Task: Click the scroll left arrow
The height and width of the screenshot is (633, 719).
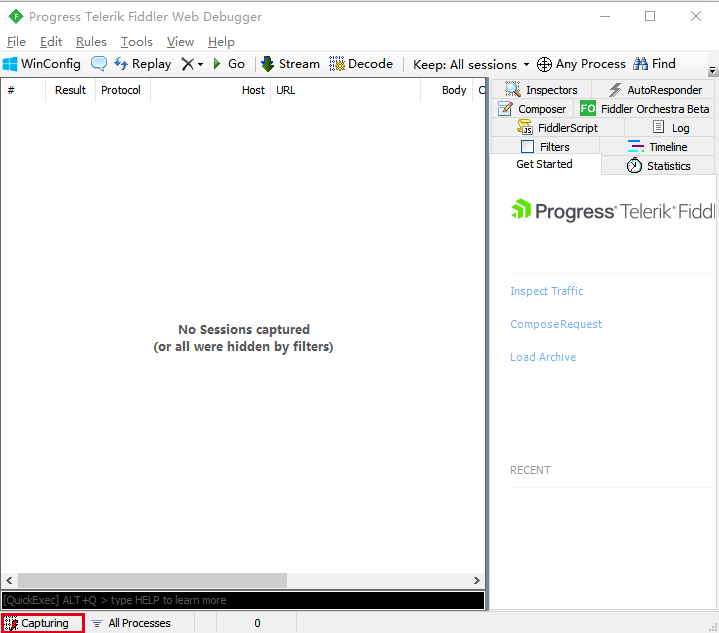Action: [x=9, y=580]
